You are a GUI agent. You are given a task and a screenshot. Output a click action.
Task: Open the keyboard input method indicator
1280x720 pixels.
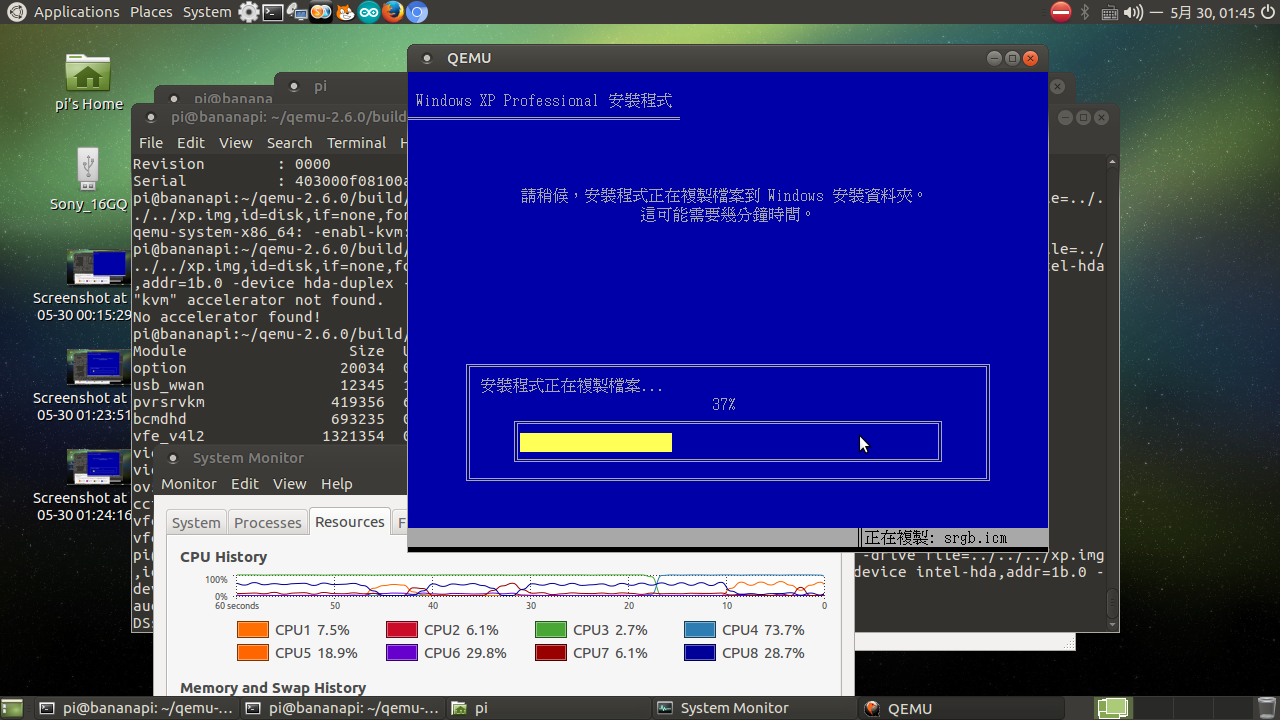pyautogui.click(x=1110, y=12)
